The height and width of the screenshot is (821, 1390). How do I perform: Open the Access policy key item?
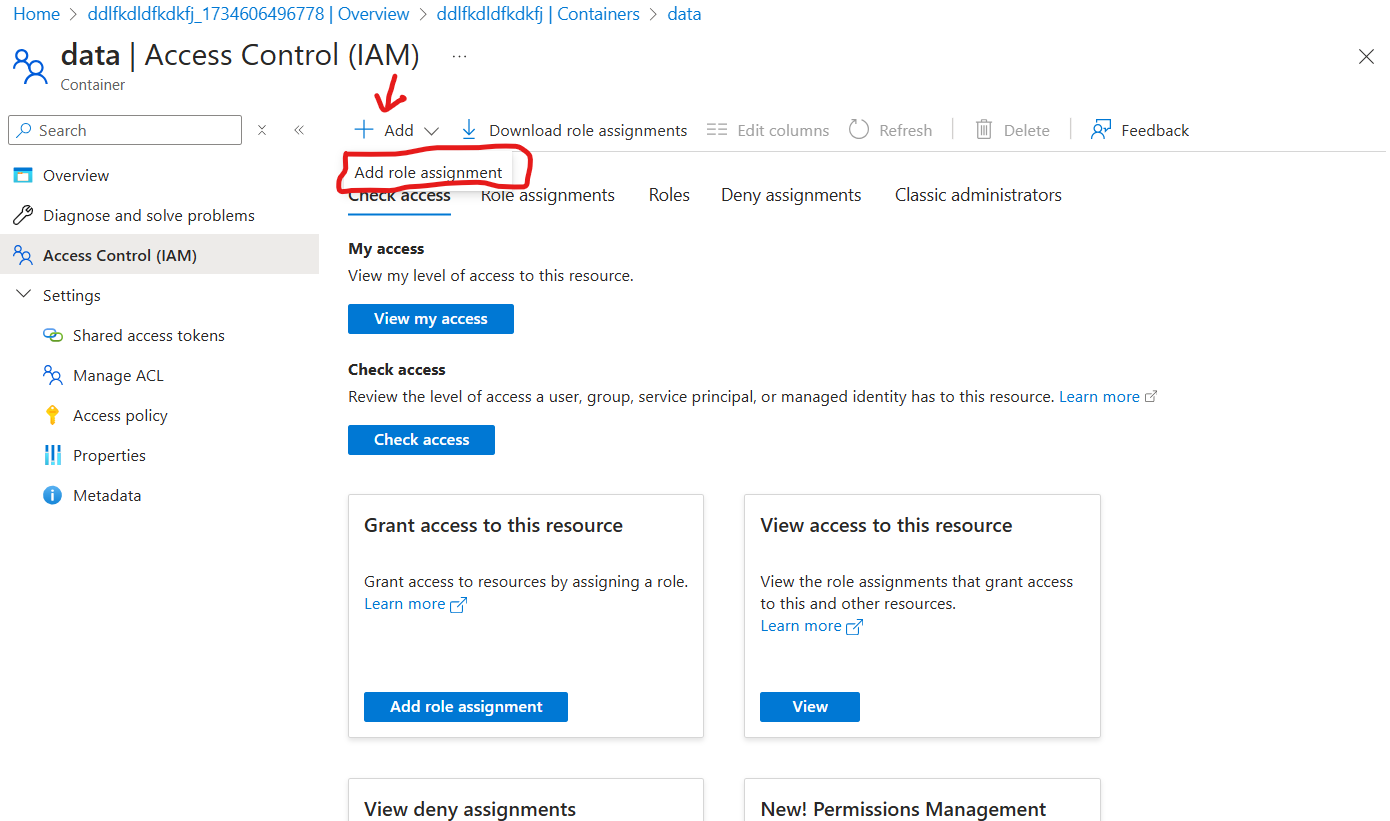[120, 416]
